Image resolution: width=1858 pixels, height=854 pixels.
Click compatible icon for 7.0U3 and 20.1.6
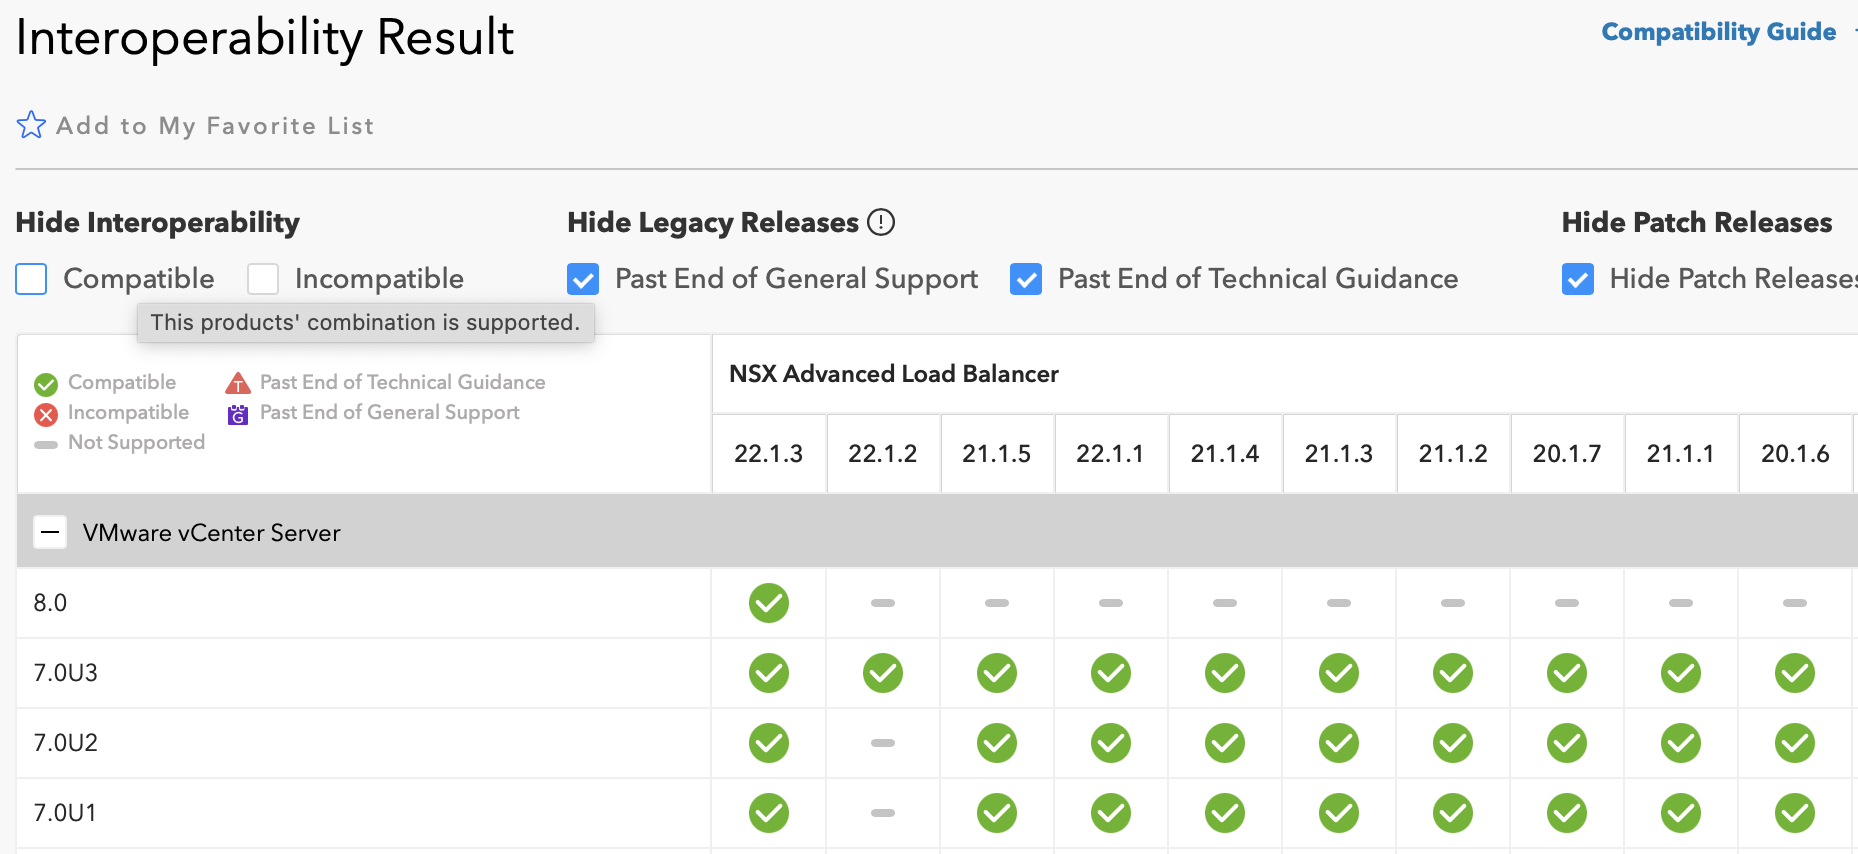coord(1795,673)
